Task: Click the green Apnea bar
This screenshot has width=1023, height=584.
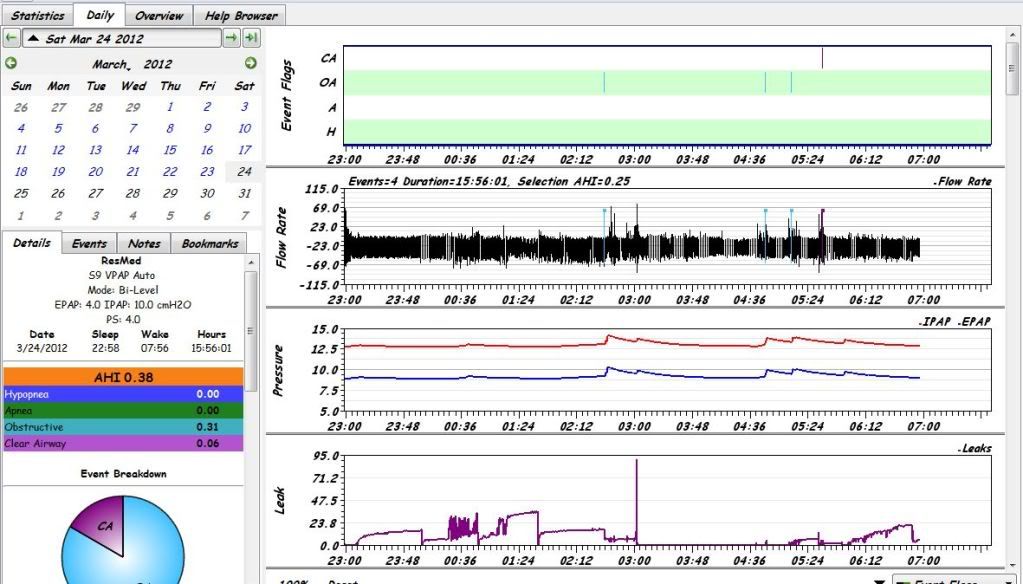Action: pyautogui.click(x=123, y=410)
